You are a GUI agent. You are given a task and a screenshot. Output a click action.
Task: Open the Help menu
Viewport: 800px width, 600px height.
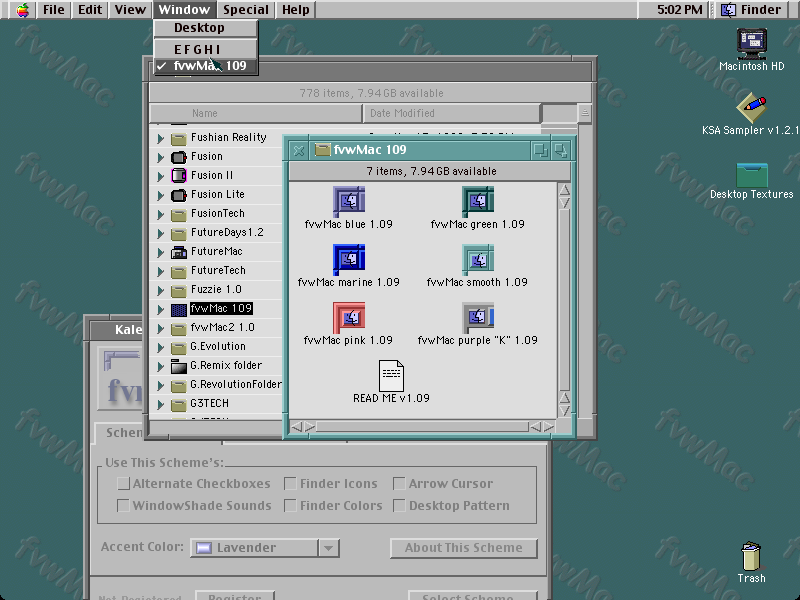[295, 10]
